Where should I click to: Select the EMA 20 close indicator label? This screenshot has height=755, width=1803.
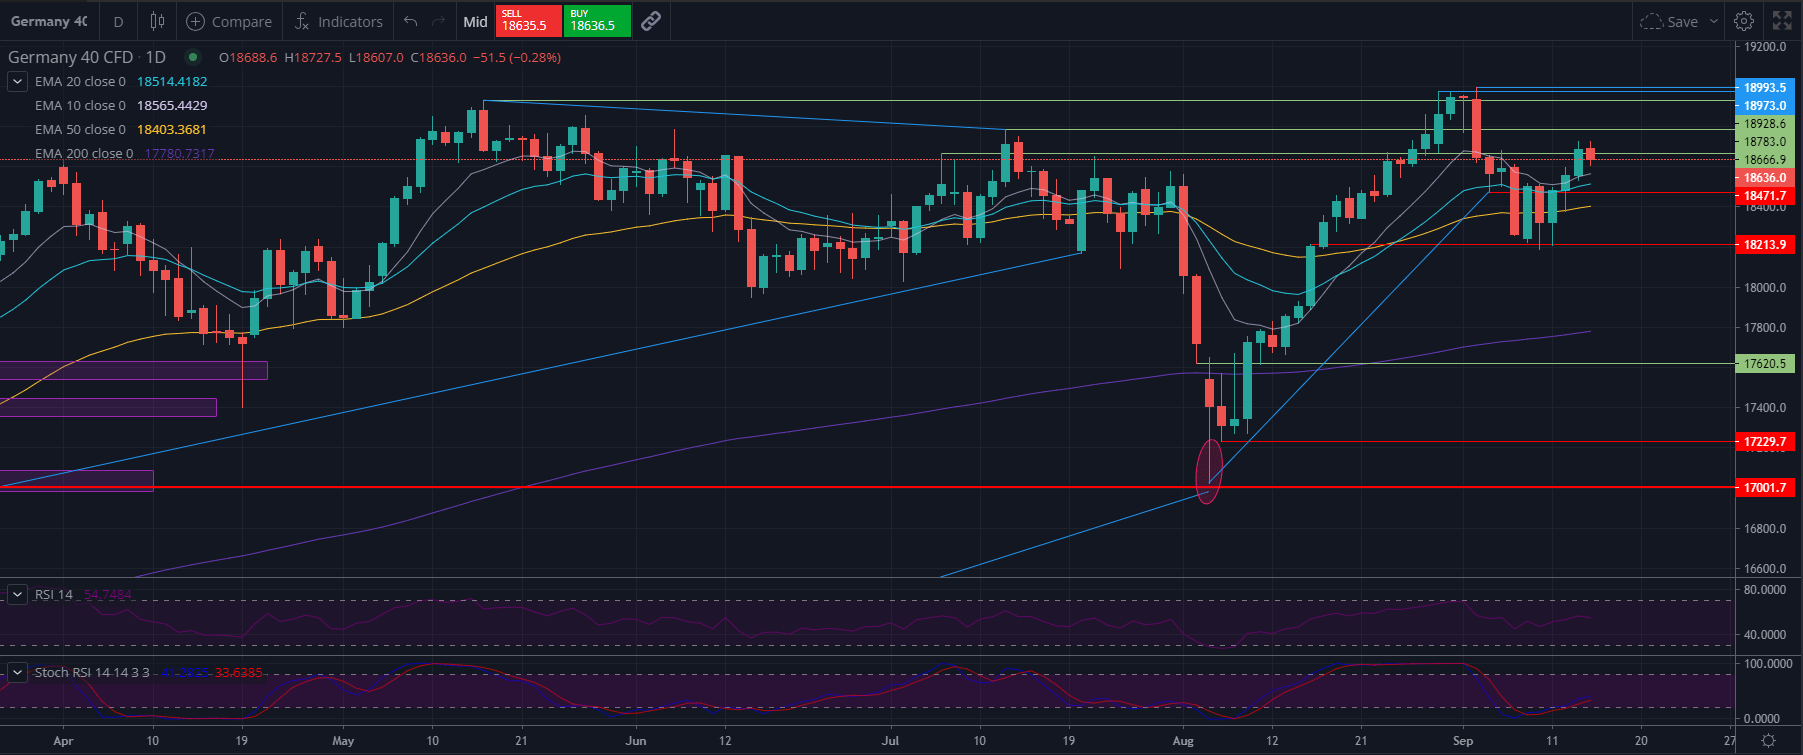(x=80, y=81)
